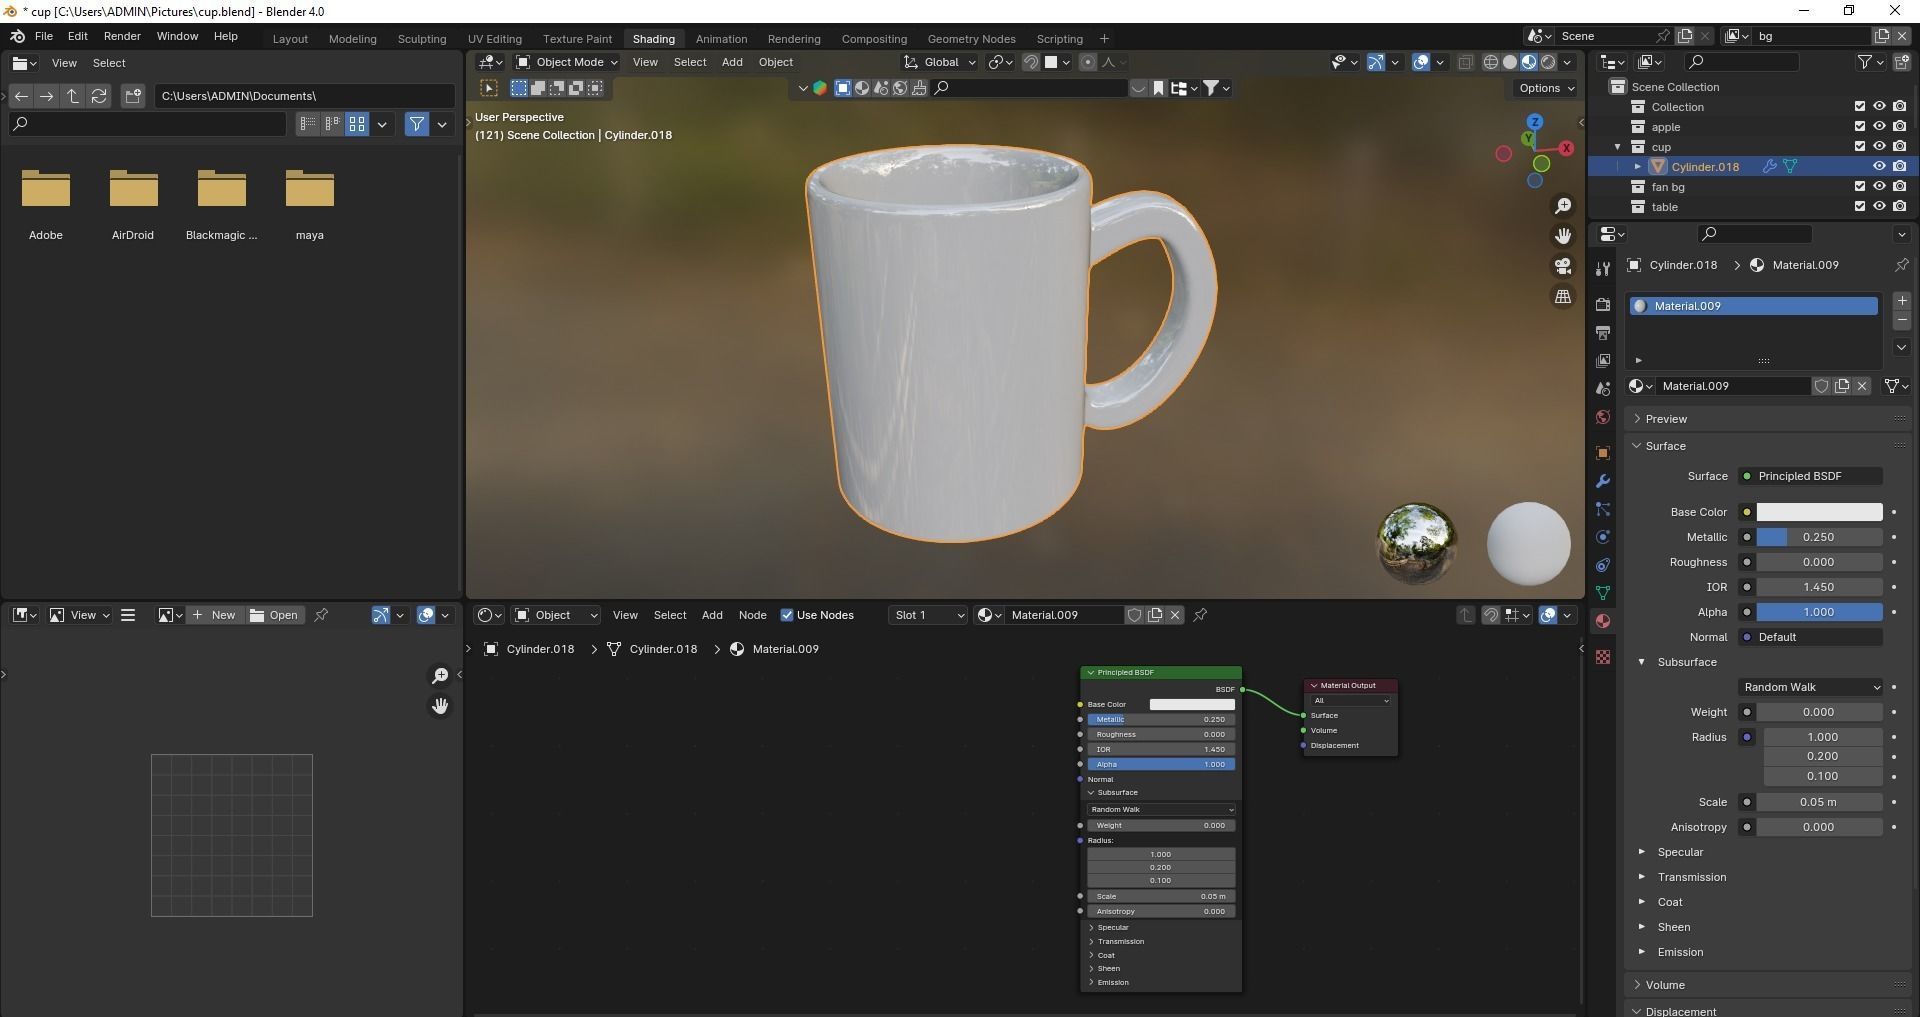
Task: Open the viewport Options dropdown
Action: (1546, 88)
